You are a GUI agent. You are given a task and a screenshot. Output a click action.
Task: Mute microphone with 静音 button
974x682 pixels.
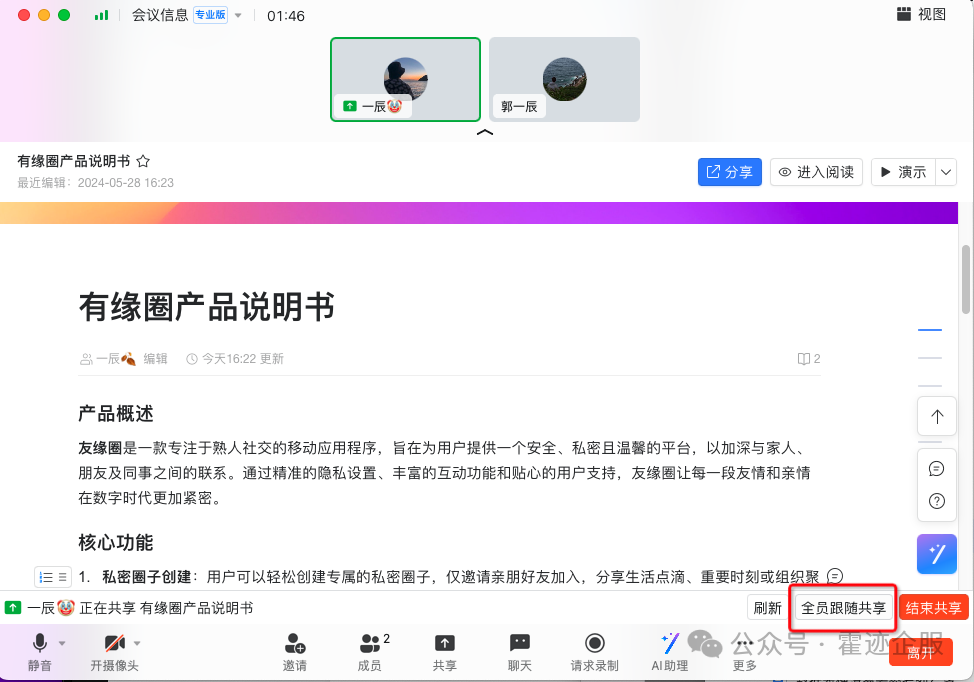click(40, 652)
